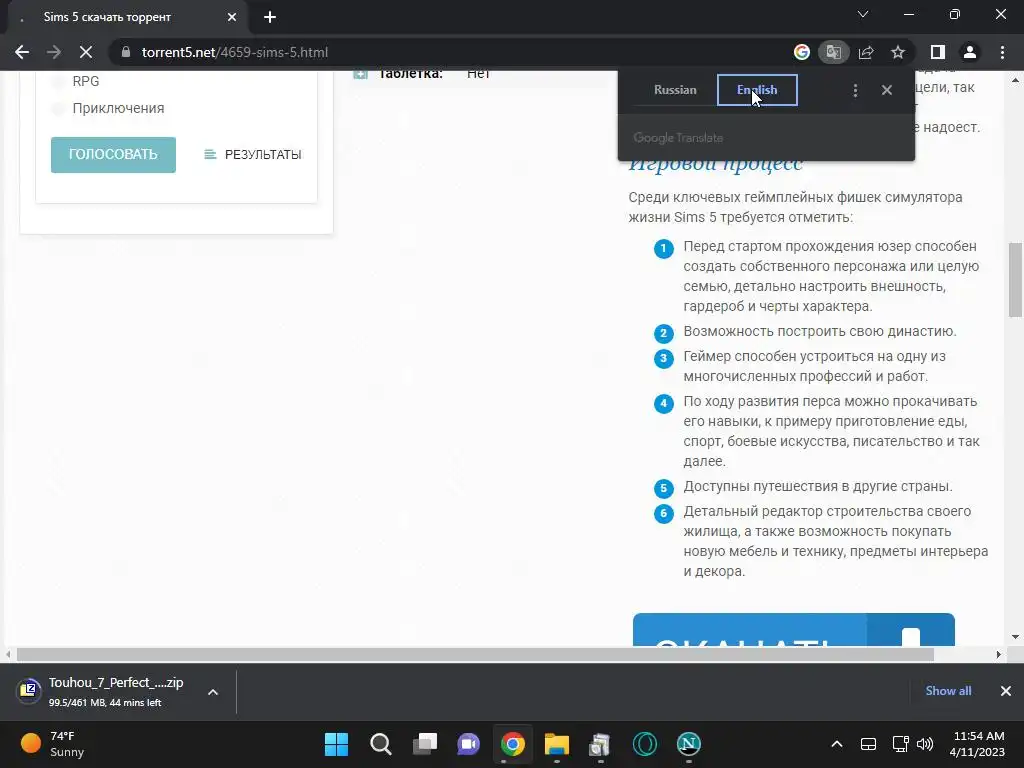Click the address bar URL
Viewport: 1024px width, 768px height.
tap(235, 52)
